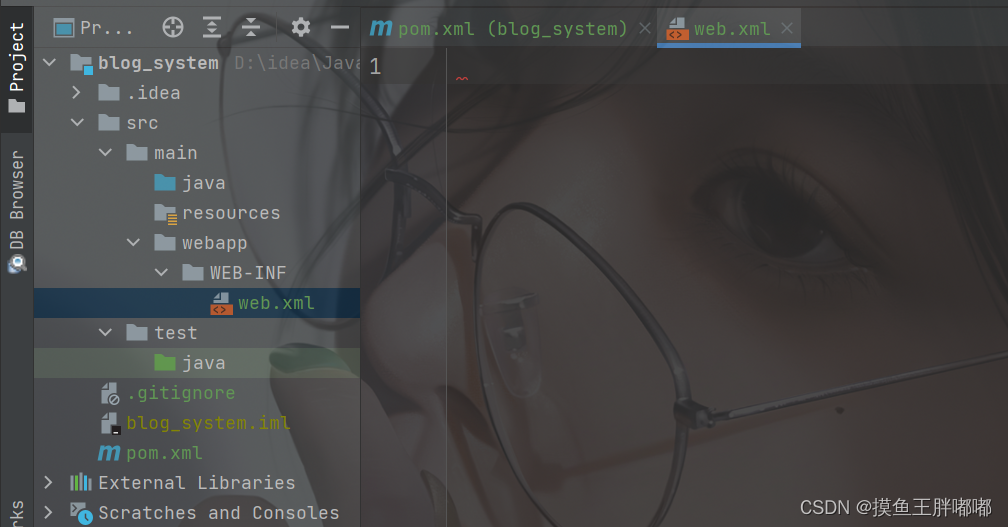Select the test folder row
Screen dimensions: 1008x527
coord(197,332)
